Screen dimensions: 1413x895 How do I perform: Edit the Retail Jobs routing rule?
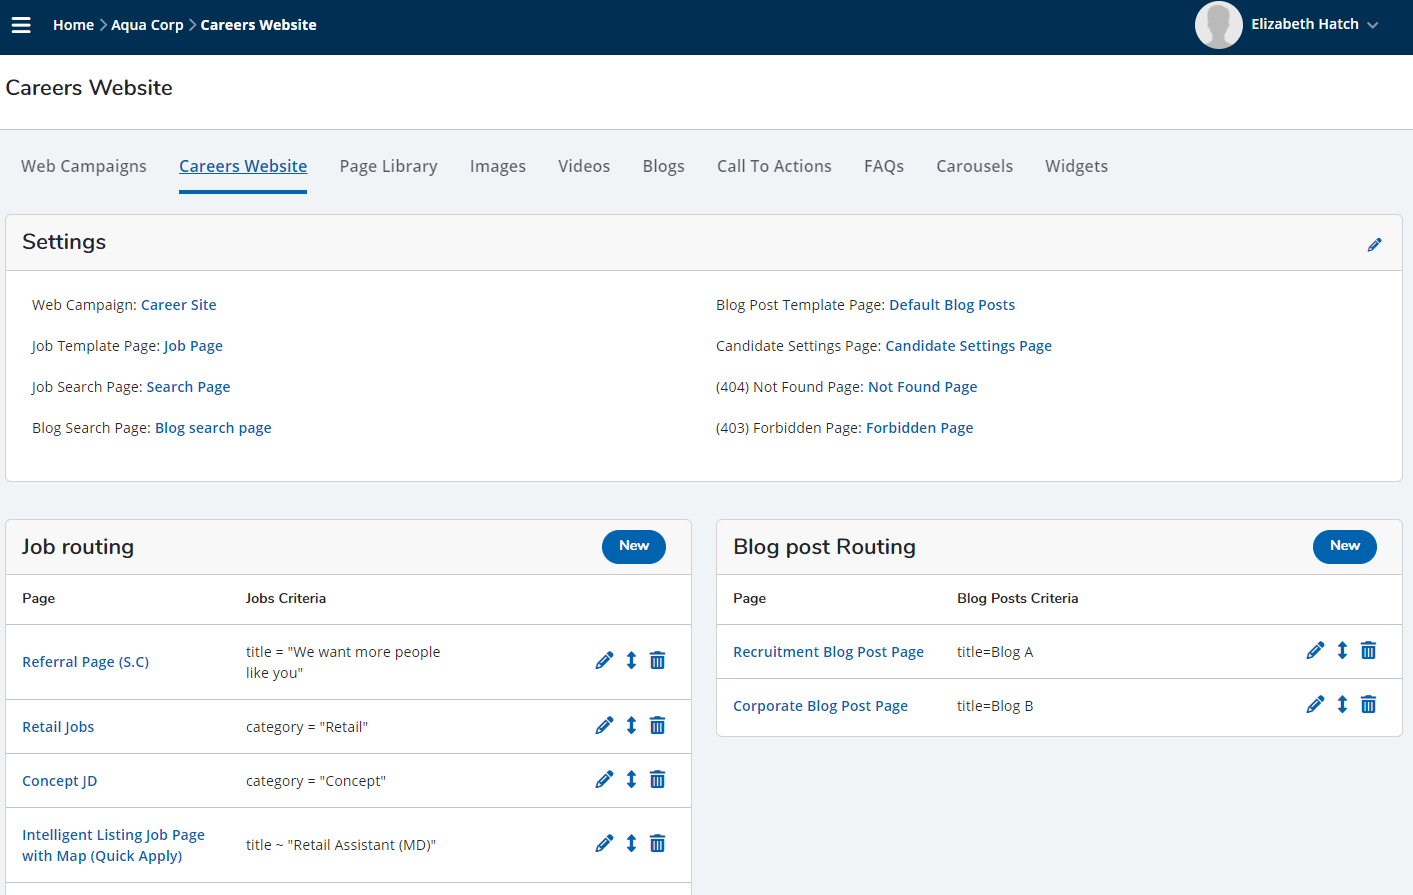point(604,725)
